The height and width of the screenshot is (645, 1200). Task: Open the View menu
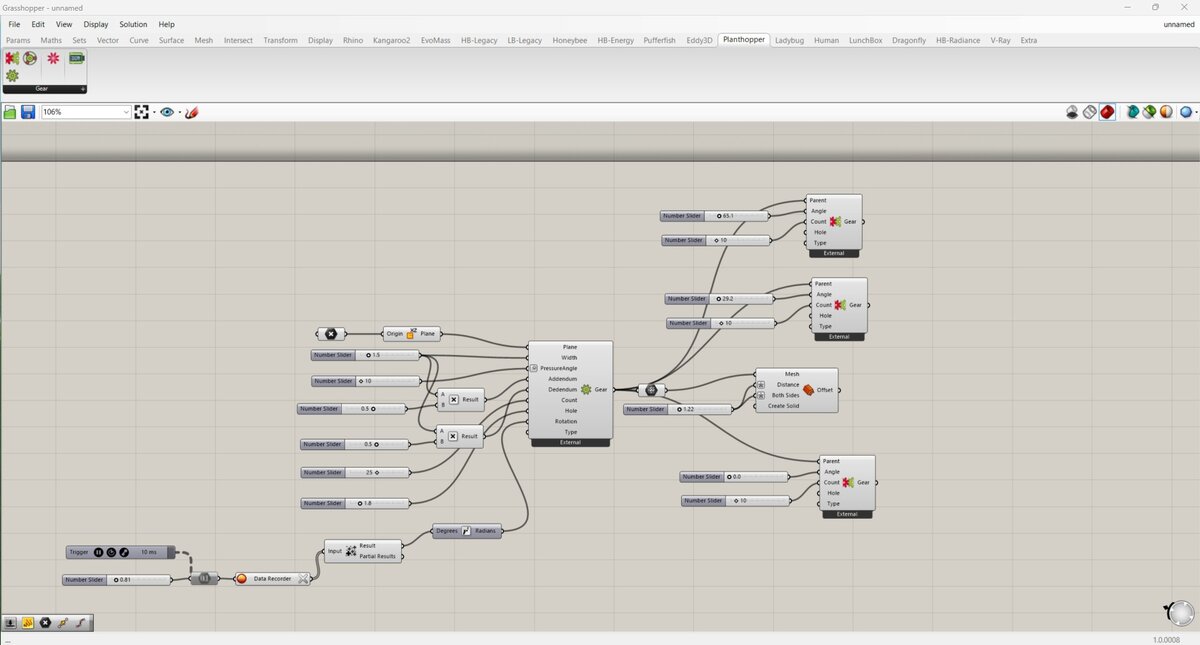tap(64, 24)
